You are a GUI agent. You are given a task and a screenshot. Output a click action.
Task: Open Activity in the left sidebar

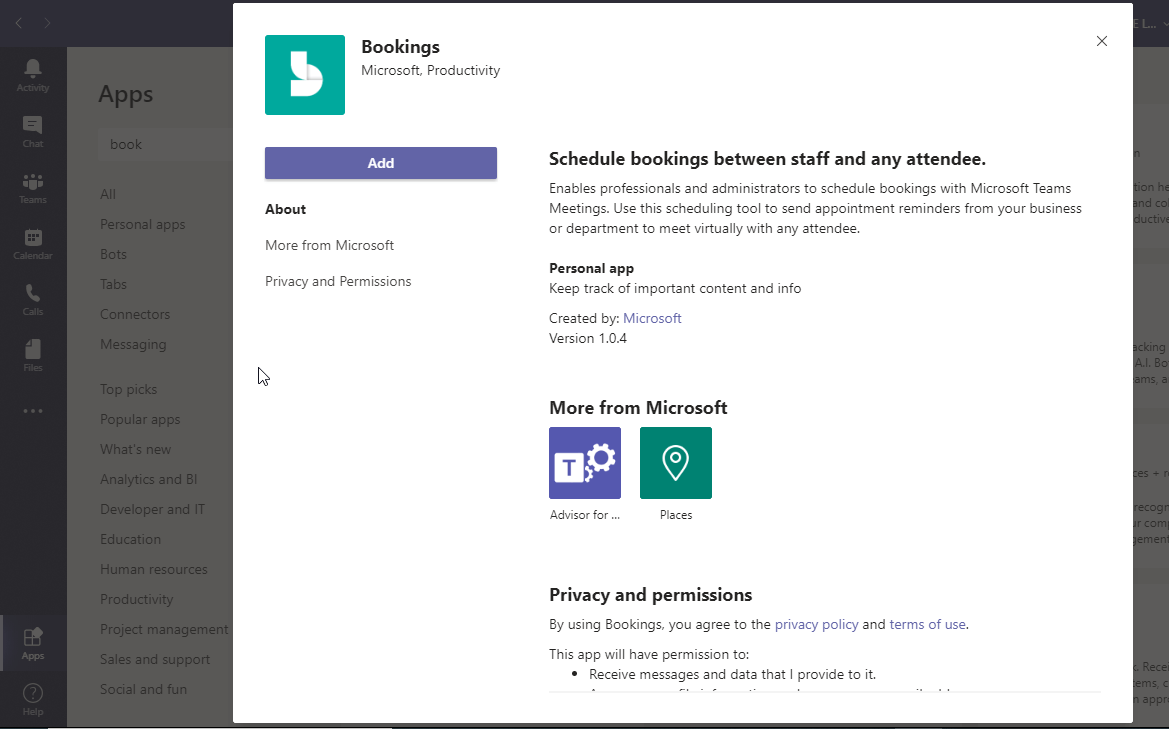tap(33, 75)
